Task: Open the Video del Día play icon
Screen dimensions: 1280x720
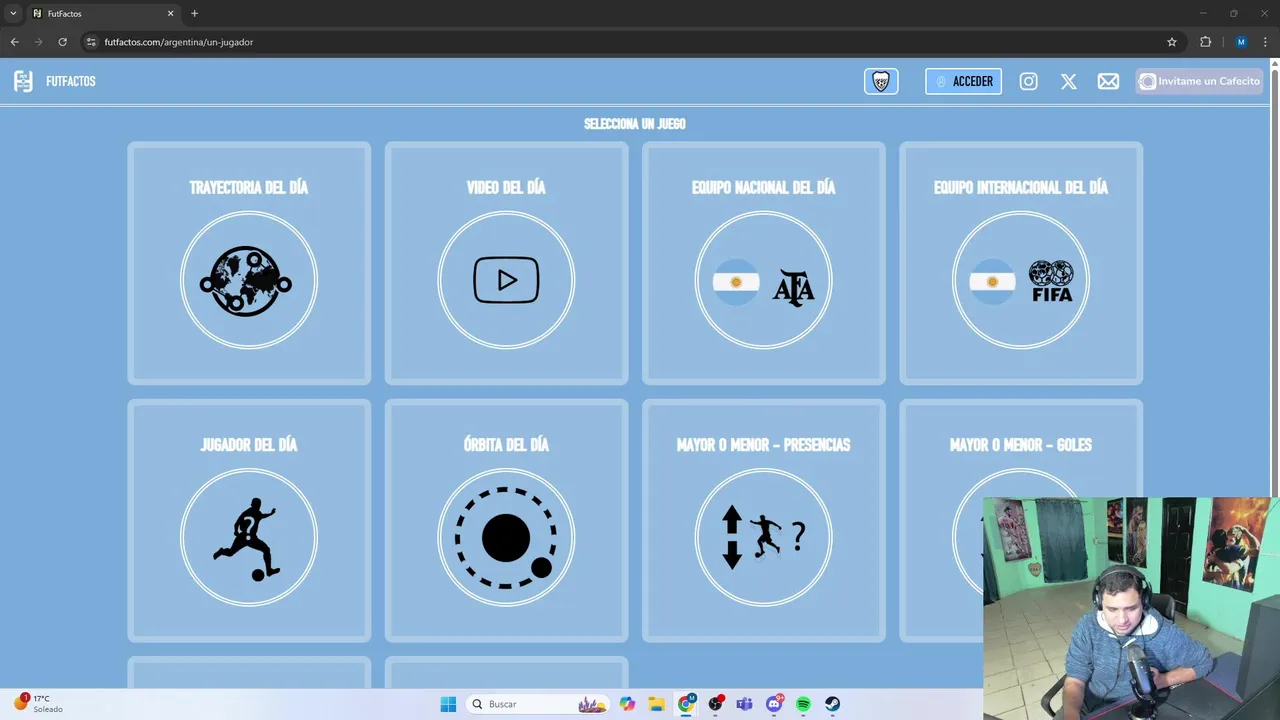Action: pyautogui.click(x=506, y=280)
